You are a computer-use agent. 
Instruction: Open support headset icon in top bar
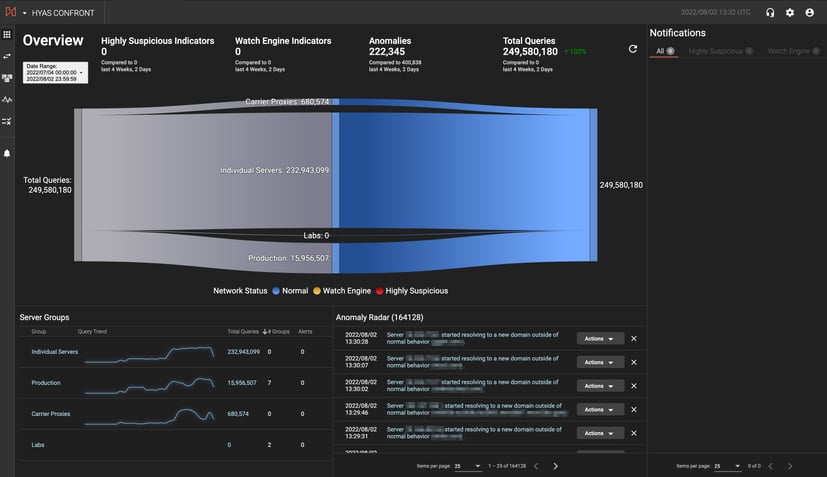click(x=770, y=13)
